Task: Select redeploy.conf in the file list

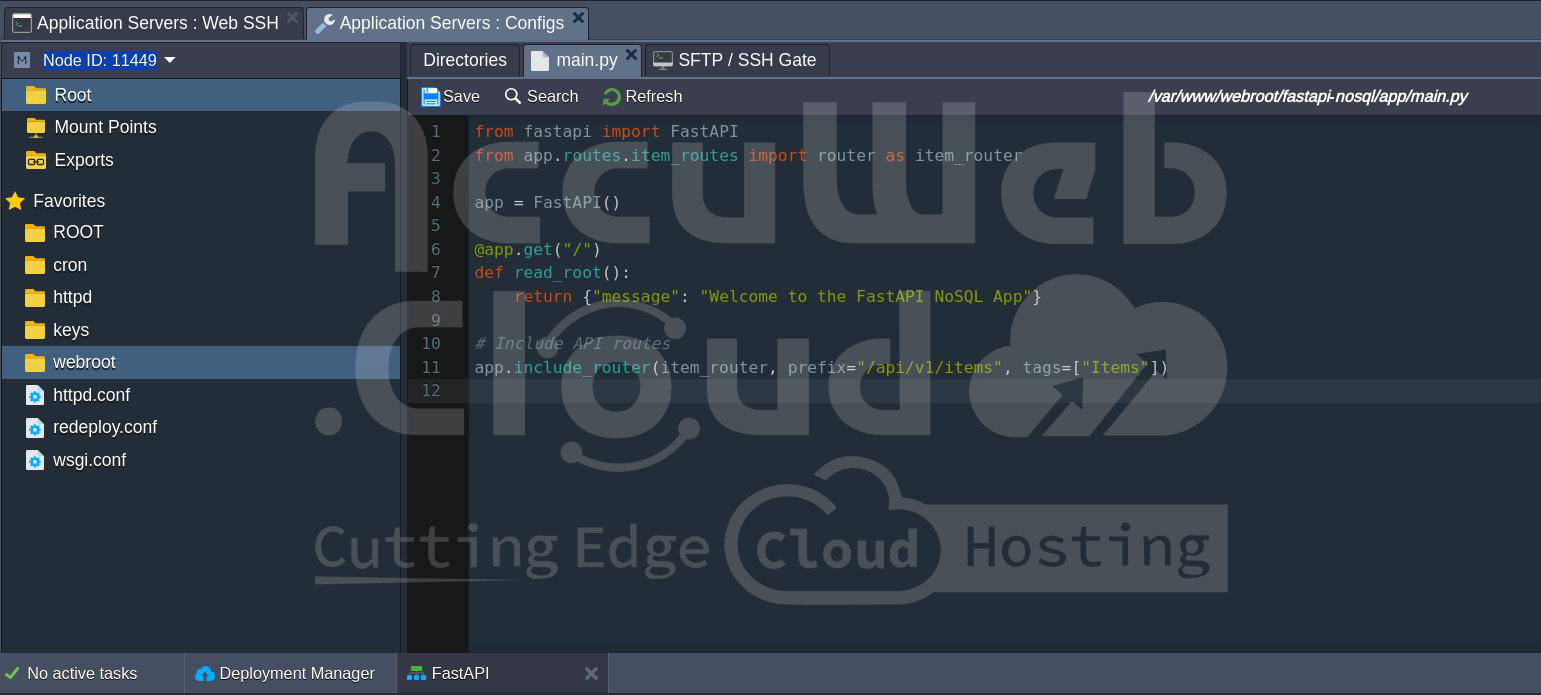Action: coord(104,427)
